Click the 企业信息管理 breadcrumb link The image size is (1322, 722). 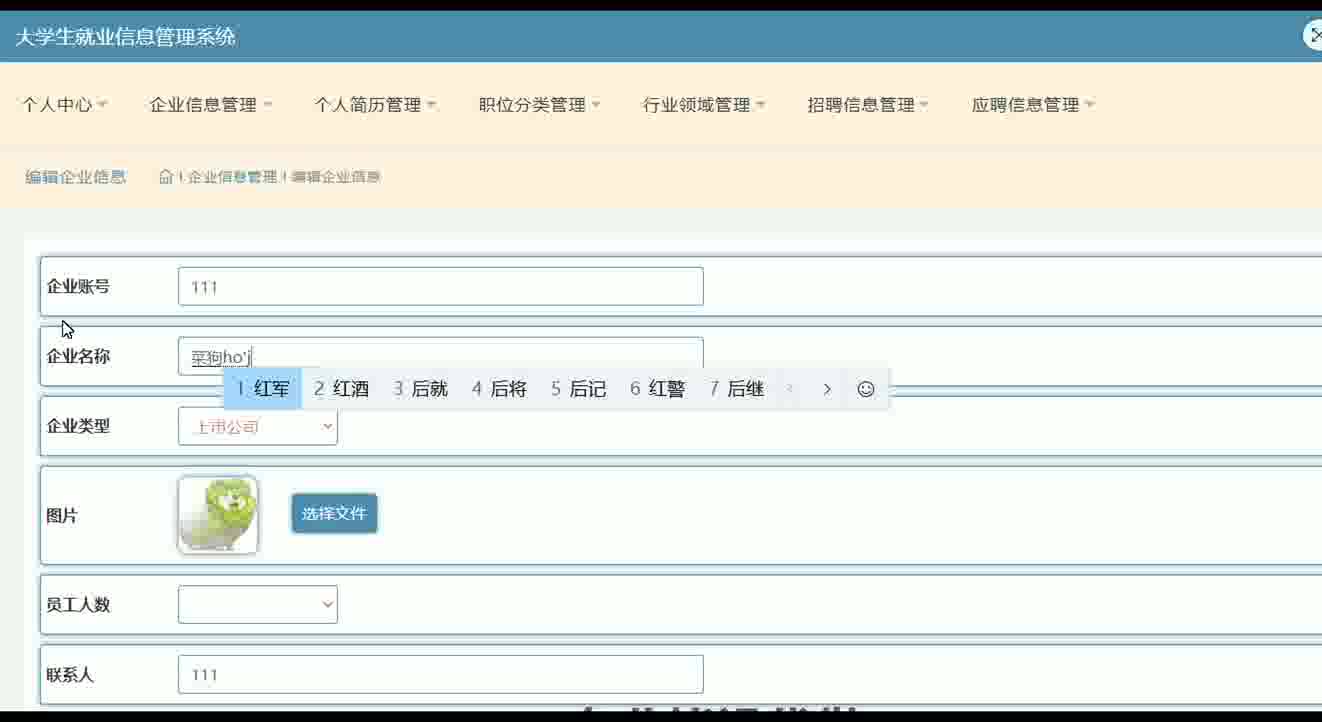point(232,177)
